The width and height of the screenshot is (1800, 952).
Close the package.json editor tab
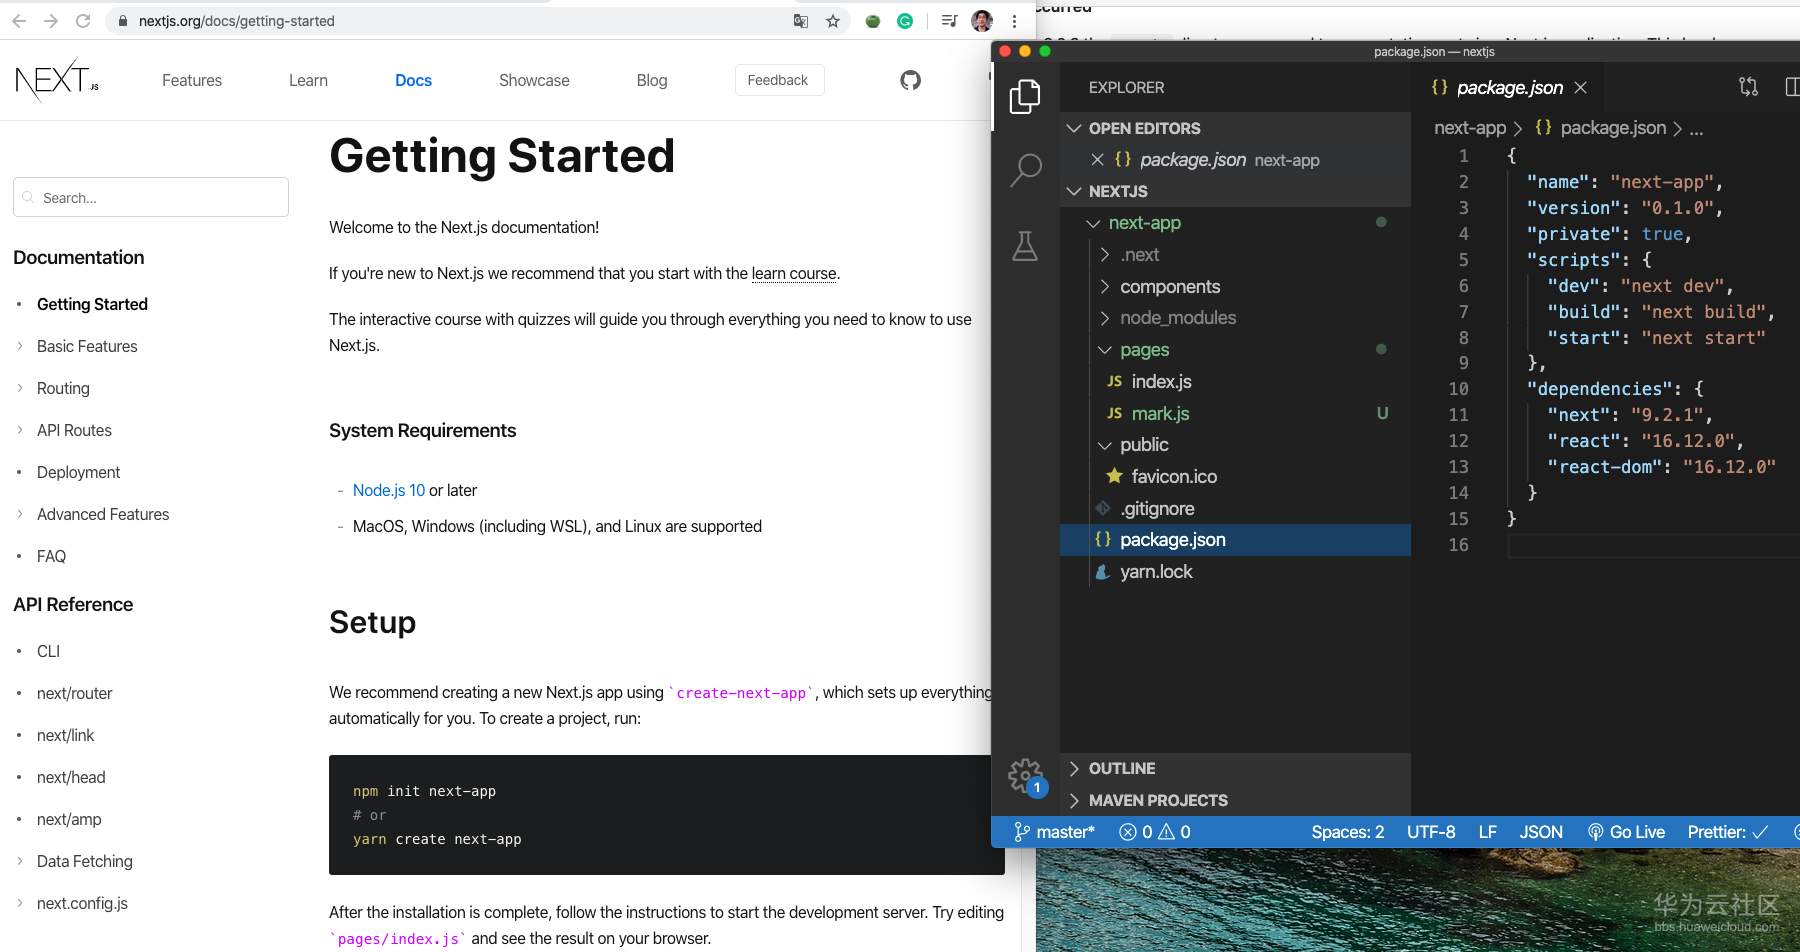[1580, 88]
